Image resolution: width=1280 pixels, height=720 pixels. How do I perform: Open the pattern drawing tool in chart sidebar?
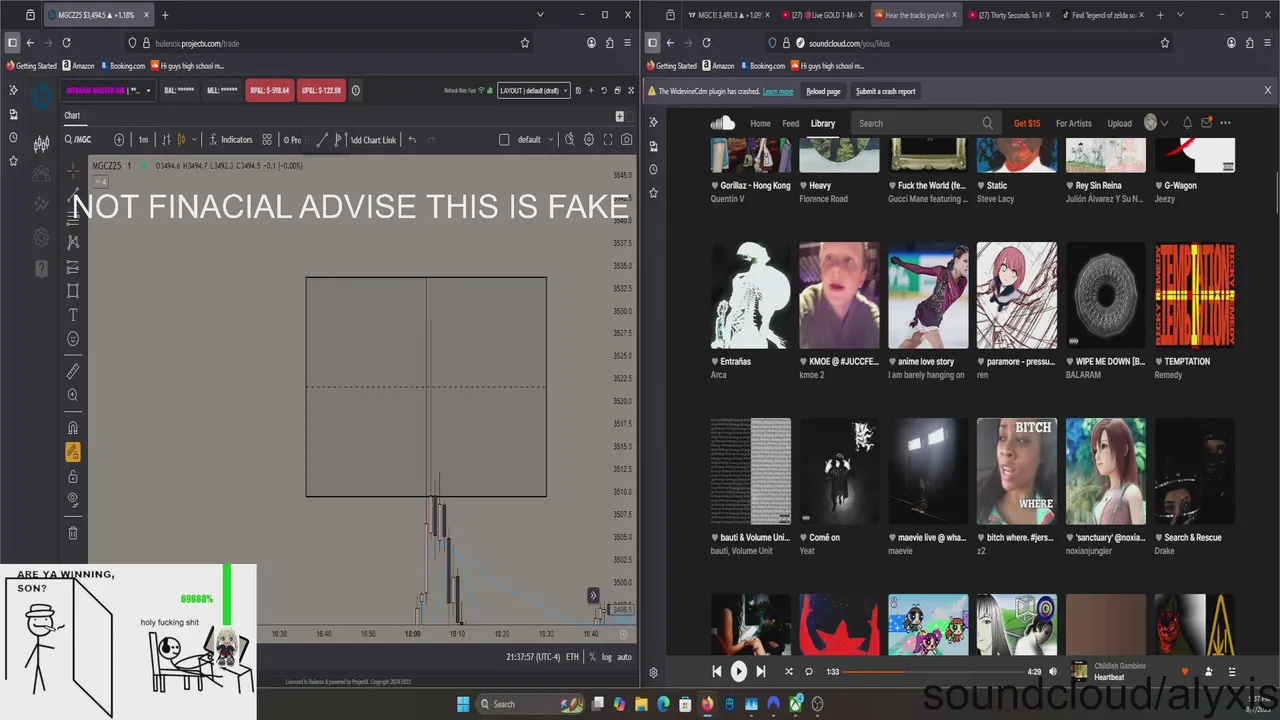73,242
